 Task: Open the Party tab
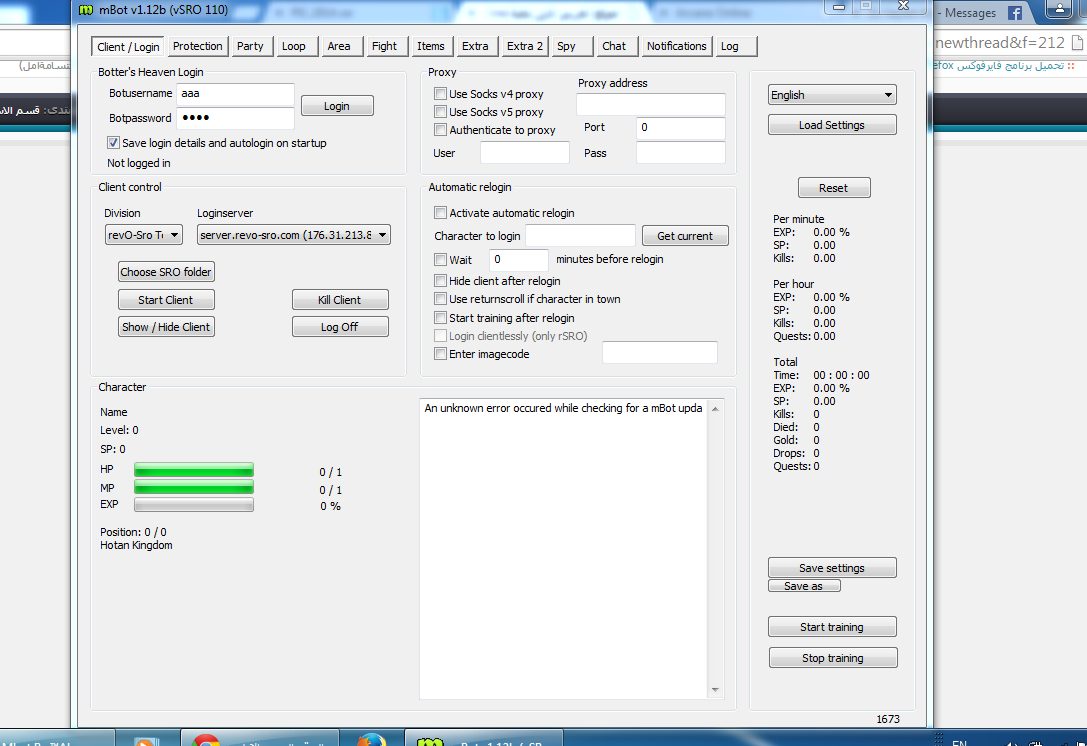point(250,46)
